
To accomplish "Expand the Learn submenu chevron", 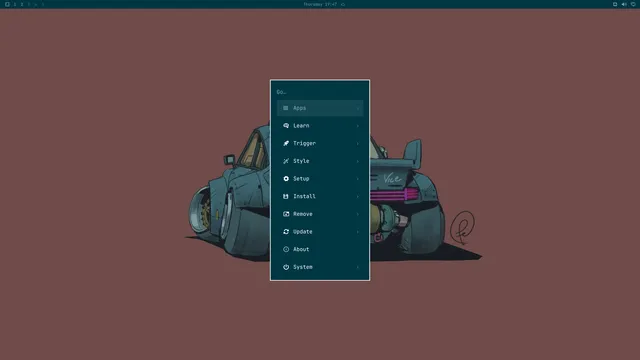I will click(358, 126).
